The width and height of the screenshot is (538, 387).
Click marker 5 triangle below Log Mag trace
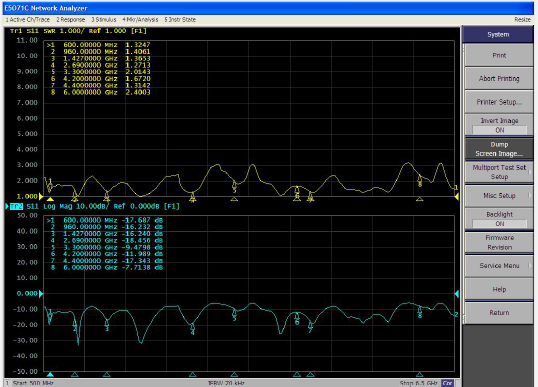pyautogui.click(x=234, y=374)
